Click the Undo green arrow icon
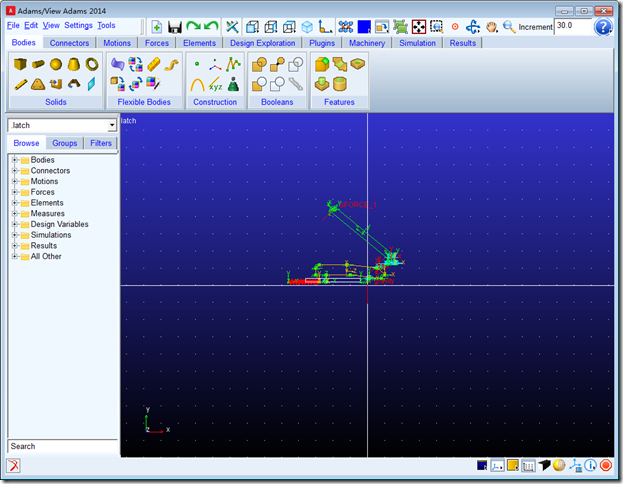This screenshot has width=623, height=484. (211, 26)
